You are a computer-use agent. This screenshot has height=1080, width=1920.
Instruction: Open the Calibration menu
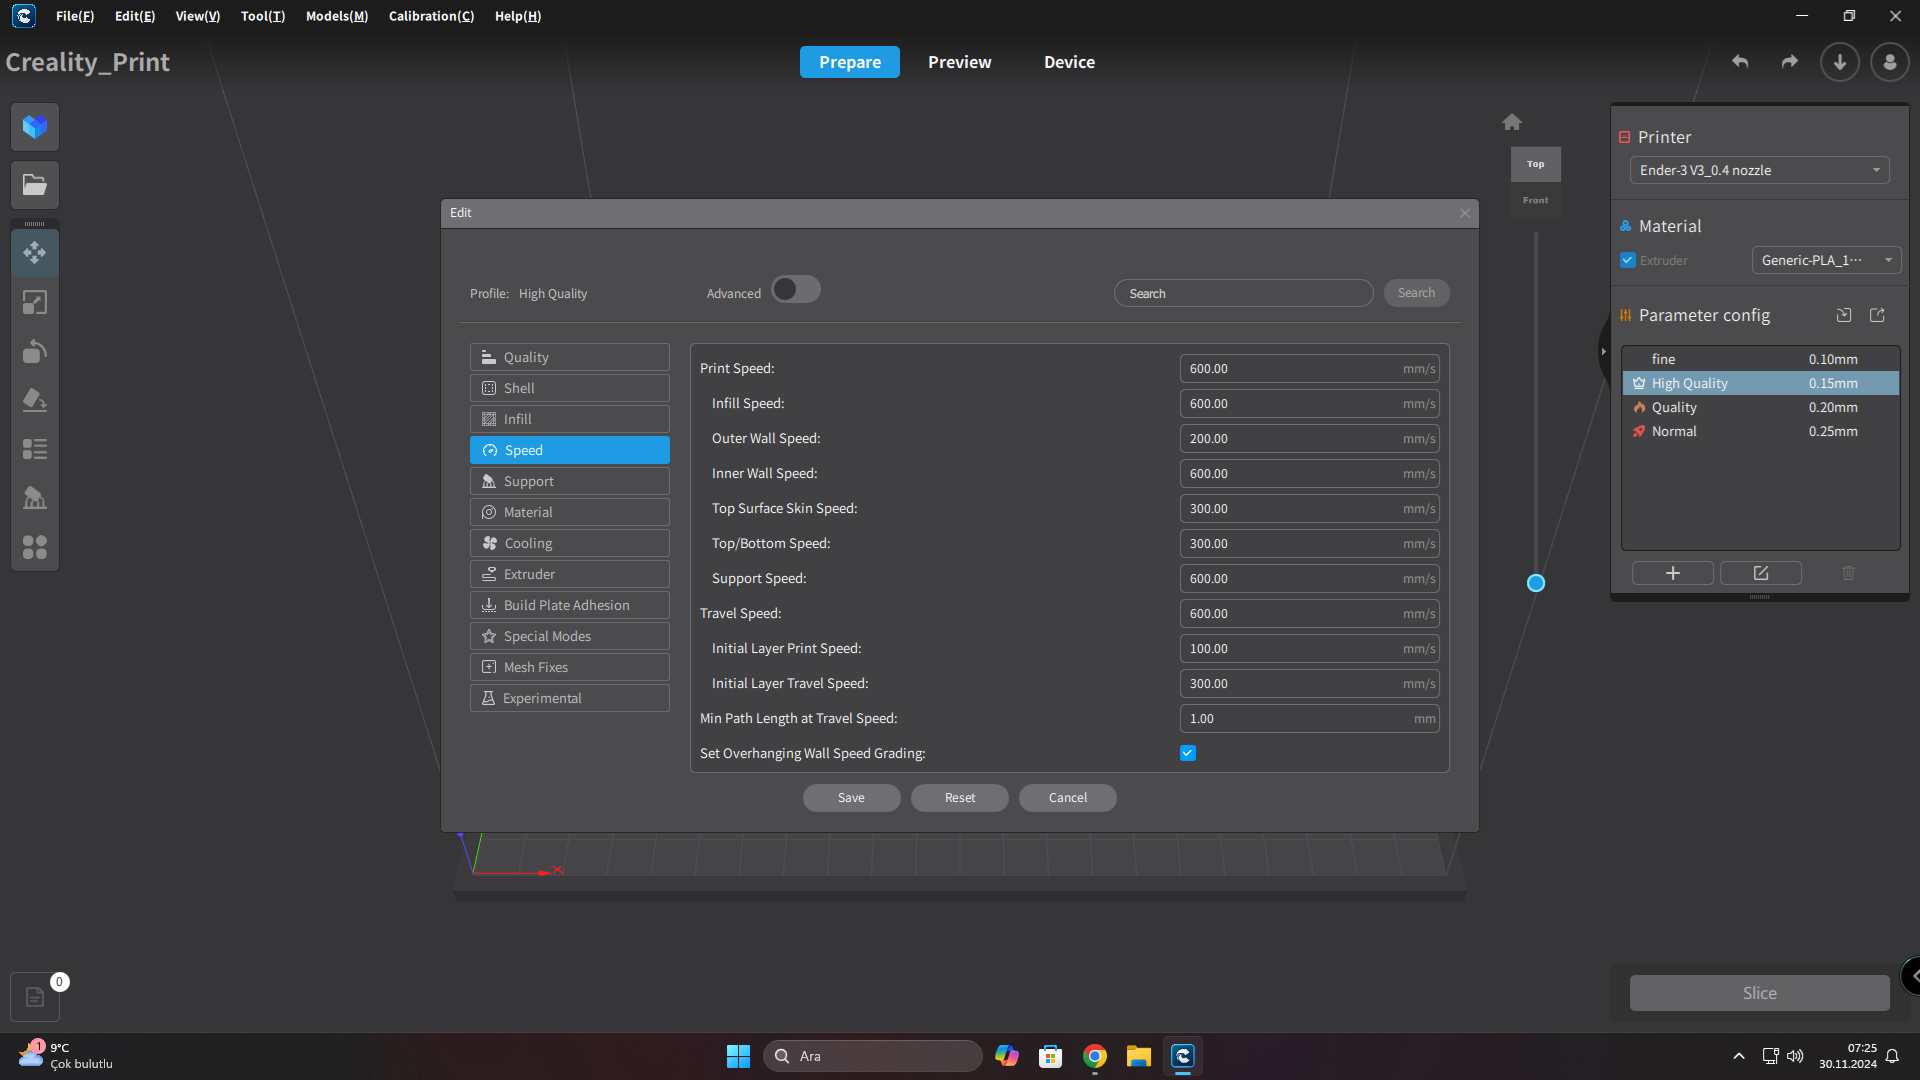click(431, 16)
